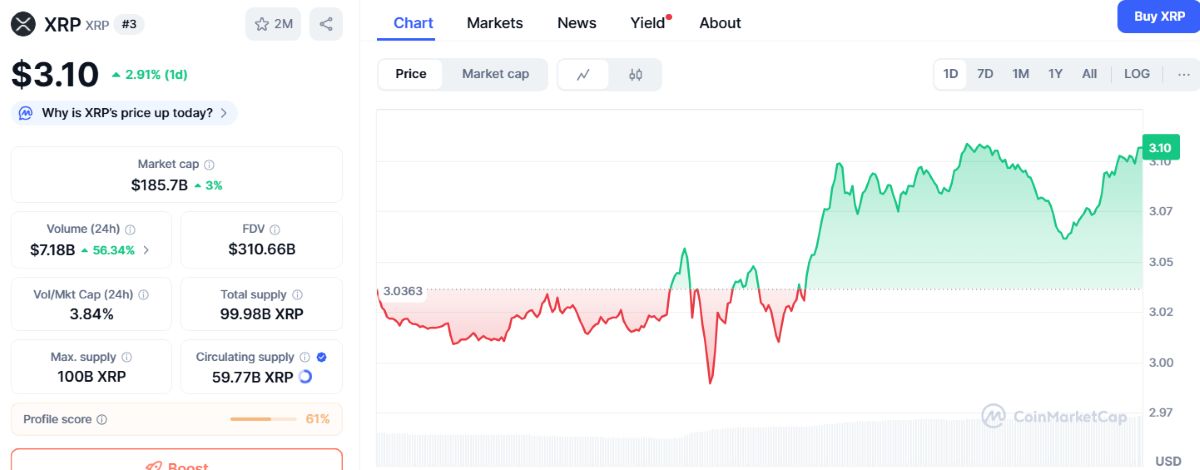Open the Yield tab
Screen dimensions: 1200x470
[650, 23]
